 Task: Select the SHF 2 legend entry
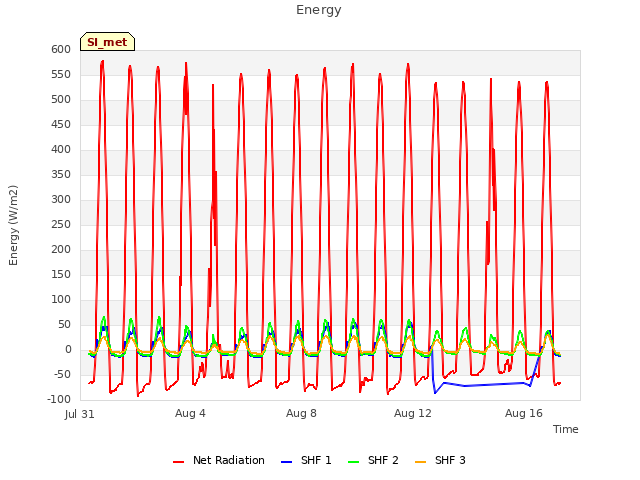[373, 460]
